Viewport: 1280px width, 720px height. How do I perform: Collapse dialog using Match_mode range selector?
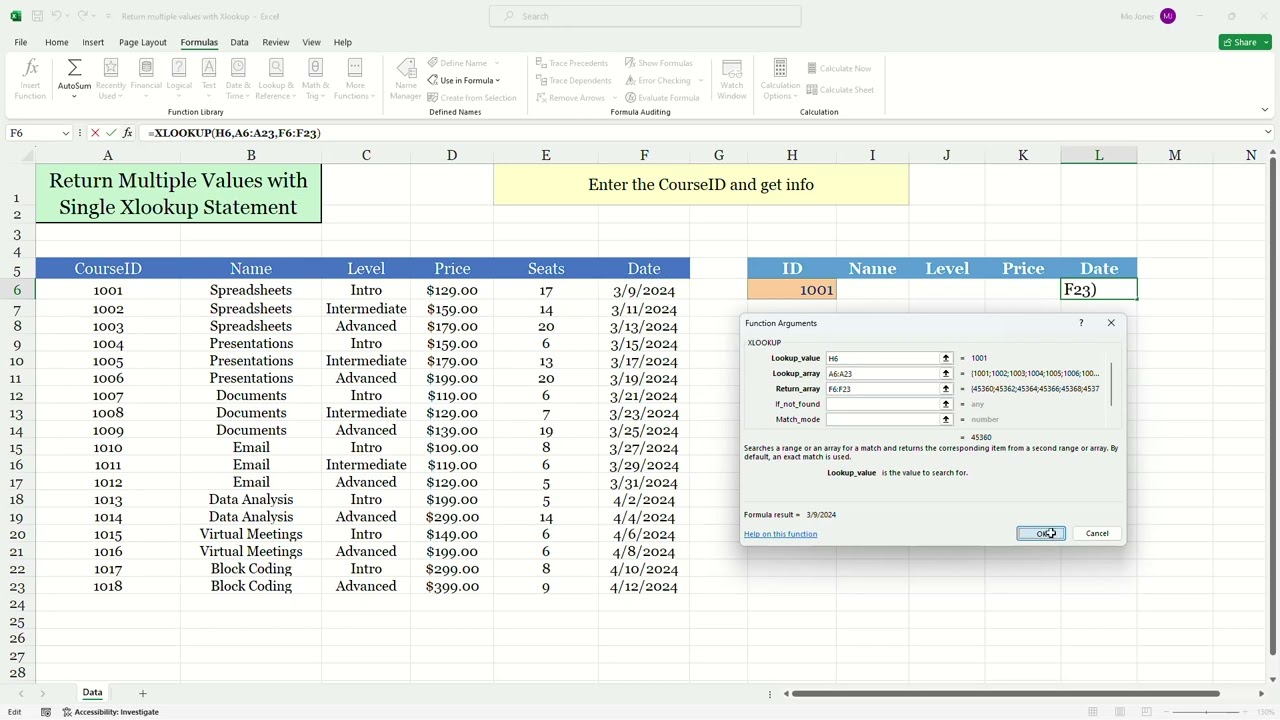coord(945,419)
